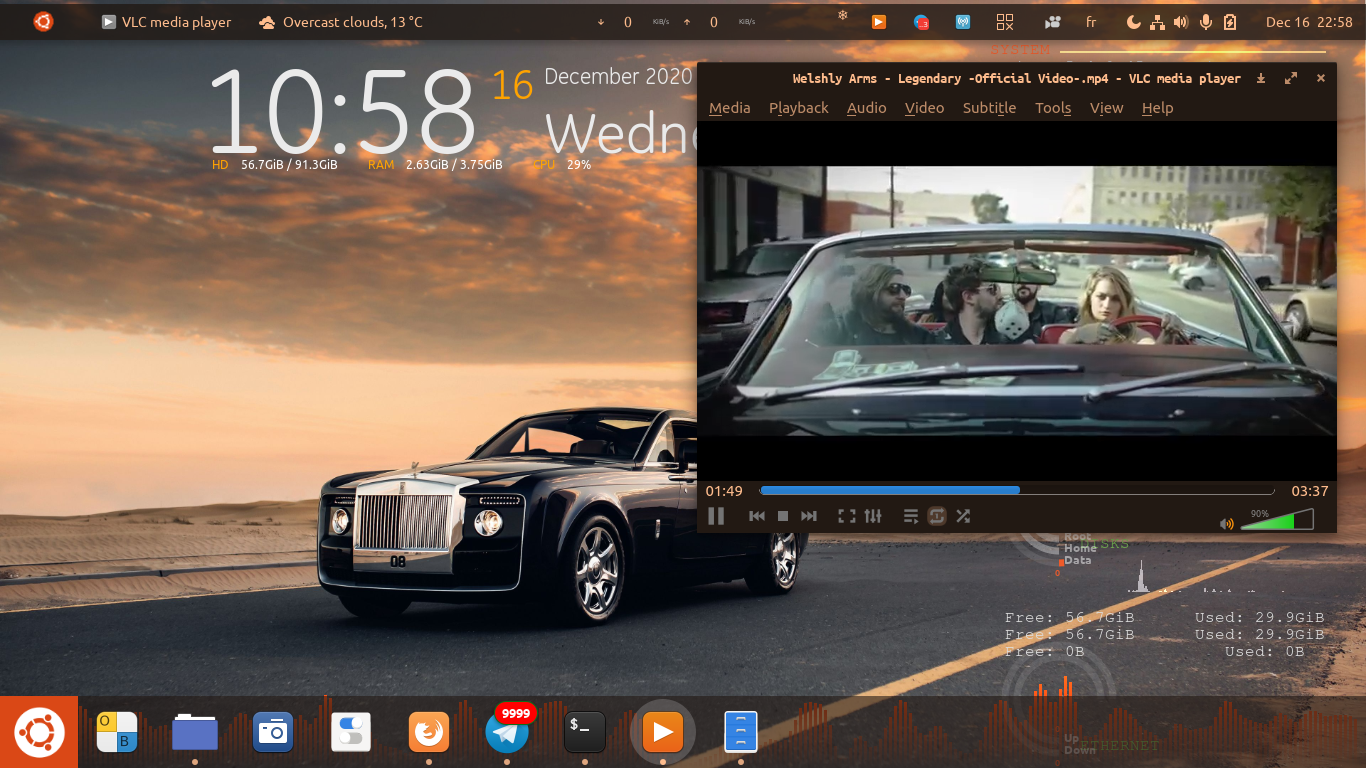
Task: Toggle remaining time via 03:37 label
Action: [x=1310, y=491]
